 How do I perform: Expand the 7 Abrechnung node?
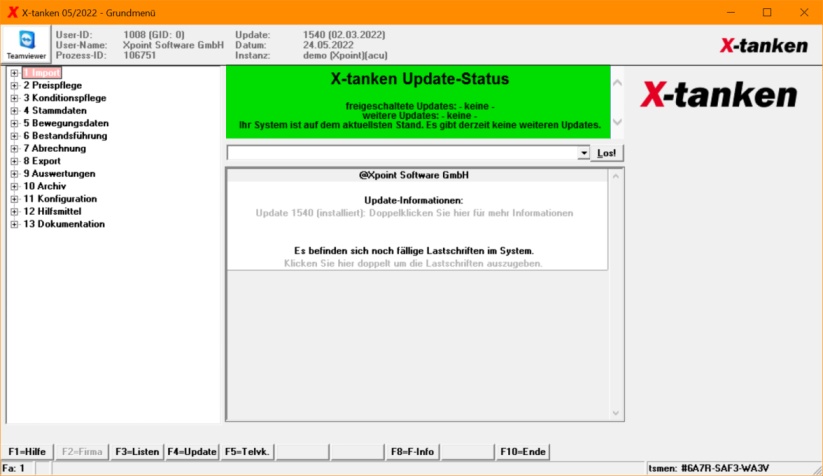[14, 149]
